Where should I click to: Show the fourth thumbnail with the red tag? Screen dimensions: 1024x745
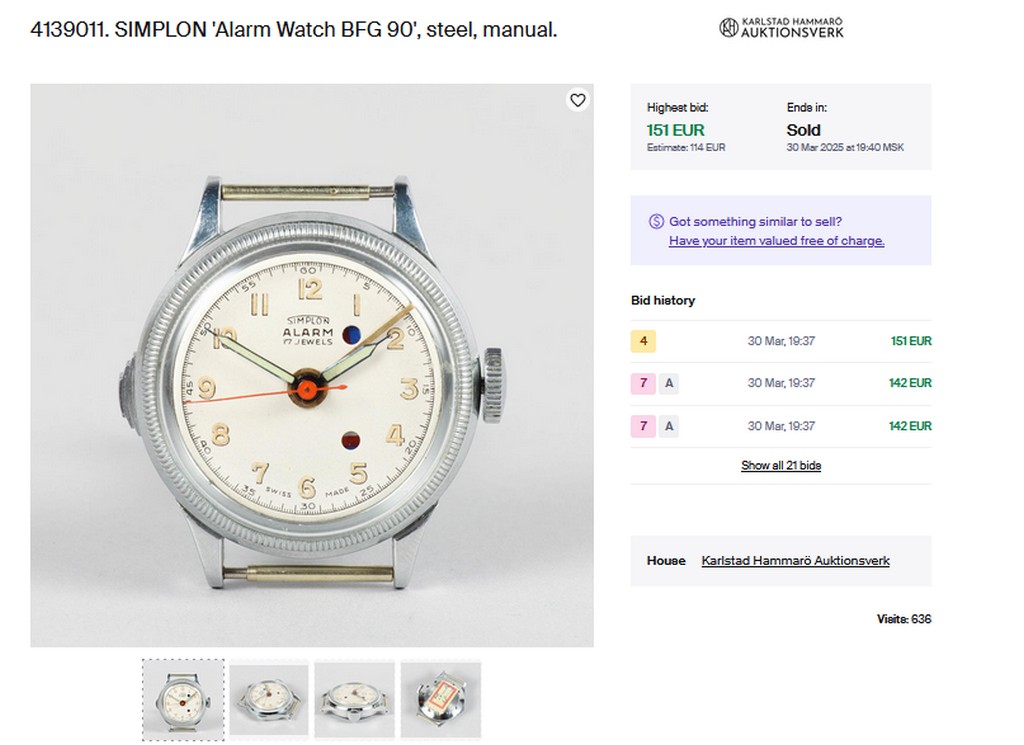pyautogui.click(x=440, y=700)
